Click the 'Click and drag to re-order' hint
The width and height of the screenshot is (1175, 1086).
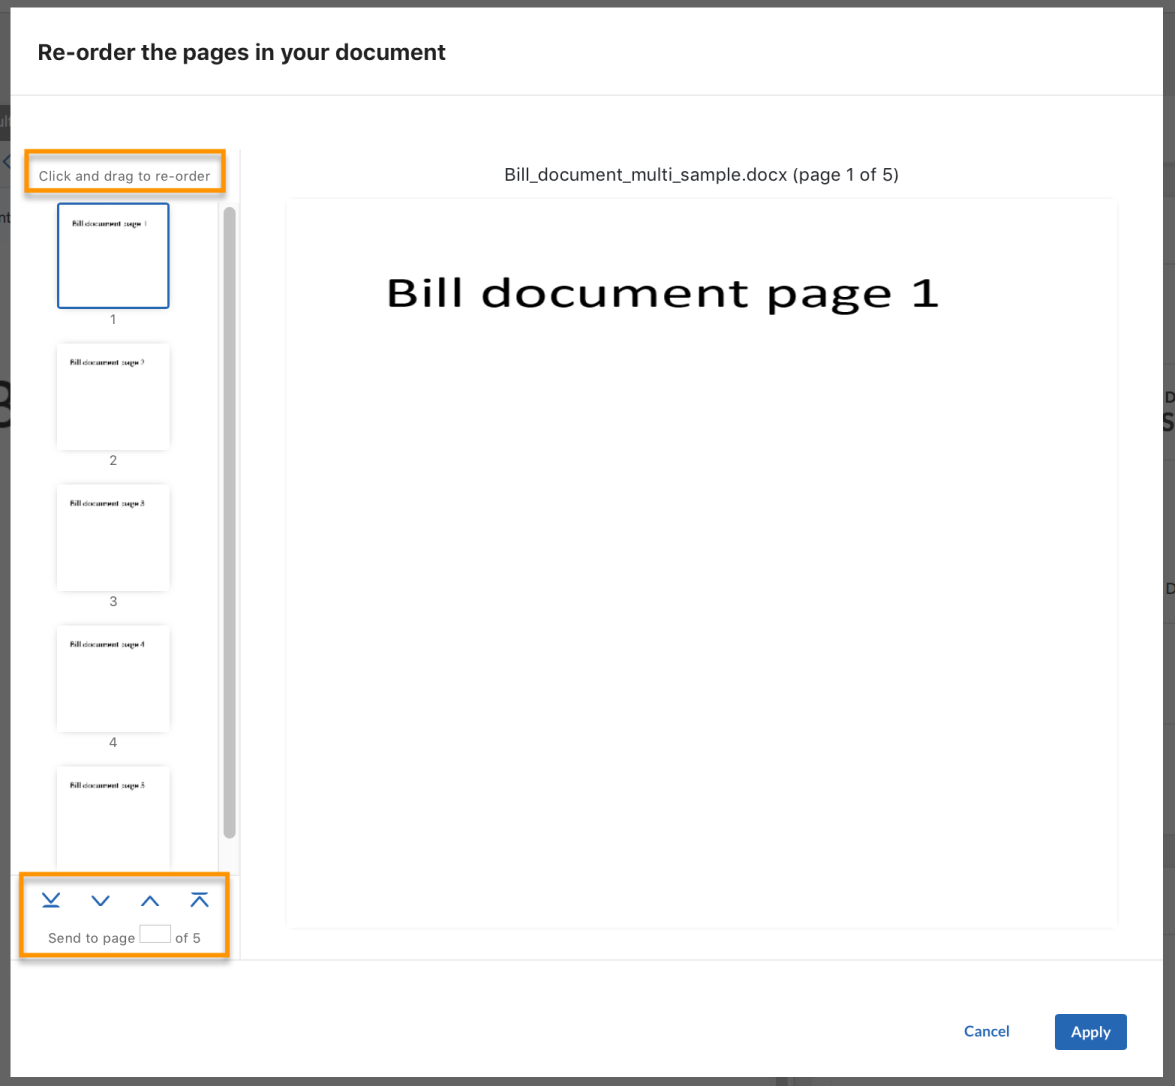pos(124,176)
